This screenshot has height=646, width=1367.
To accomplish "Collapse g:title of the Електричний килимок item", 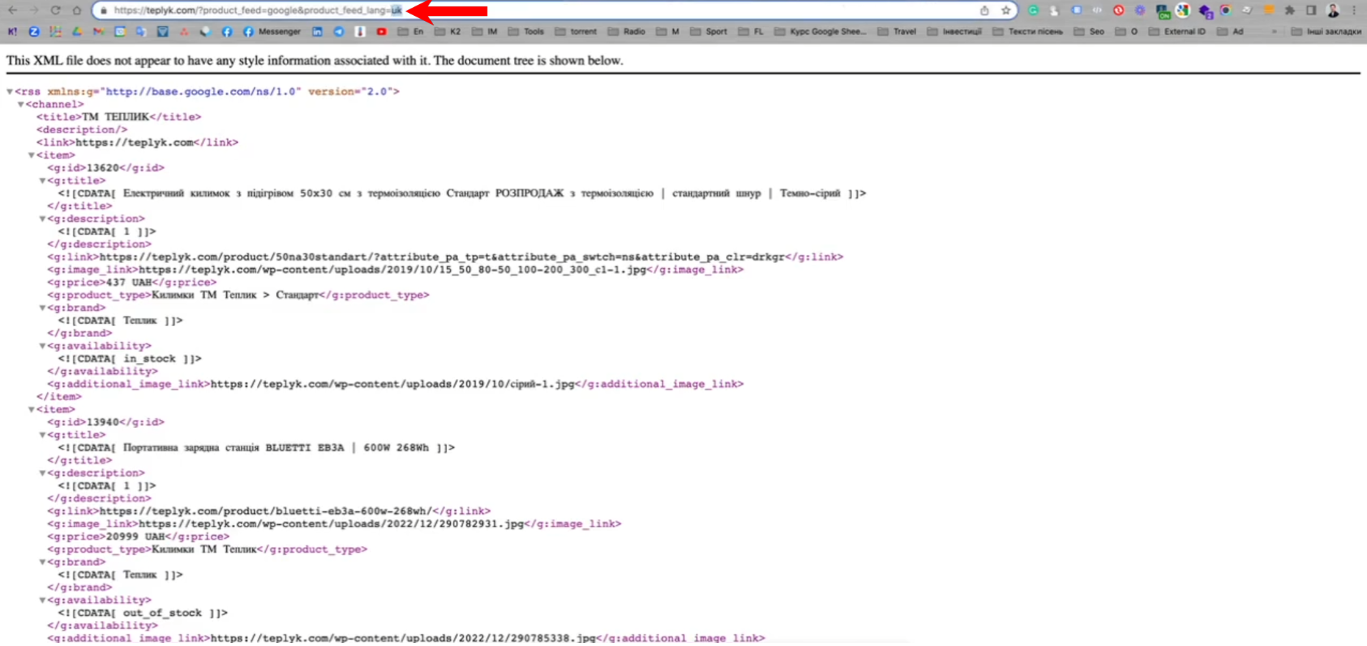I will (42, 181).
